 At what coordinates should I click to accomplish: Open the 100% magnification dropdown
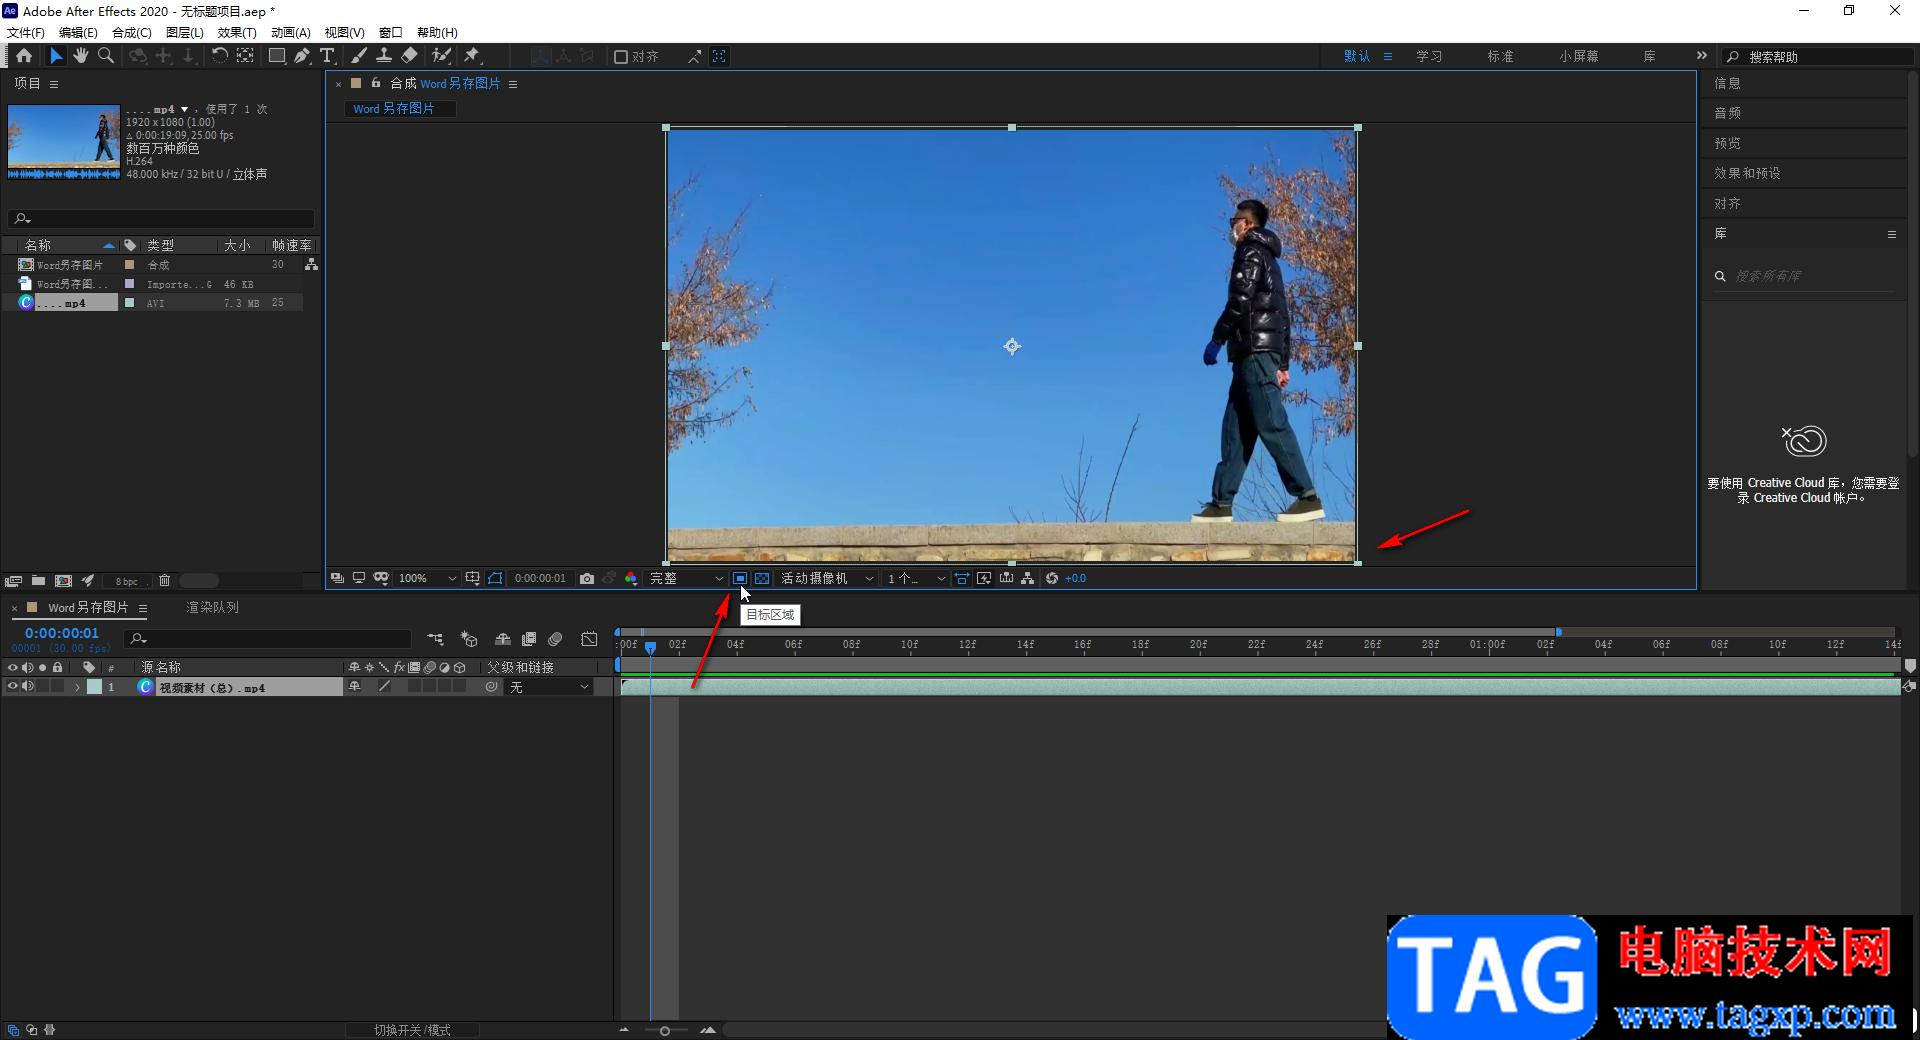(x=427, y=578)
